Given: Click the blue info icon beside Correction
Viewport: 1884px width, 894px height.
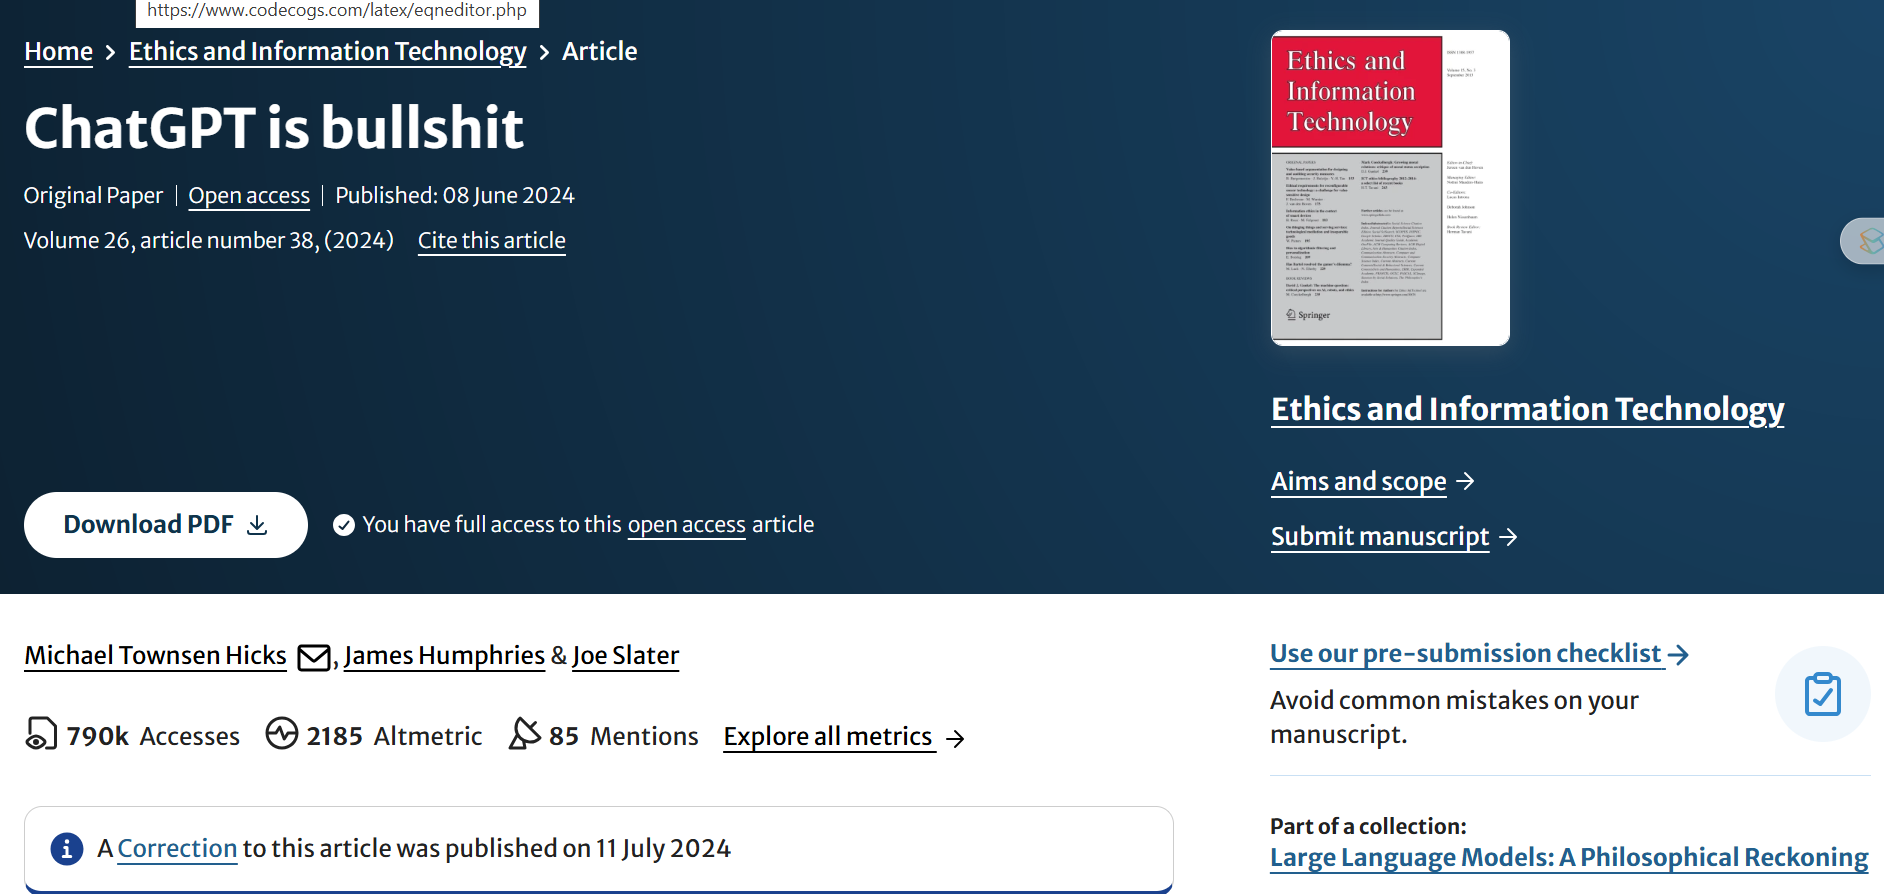Looking at the screenshot, I should pyautogui.click(x=67, y=849).
